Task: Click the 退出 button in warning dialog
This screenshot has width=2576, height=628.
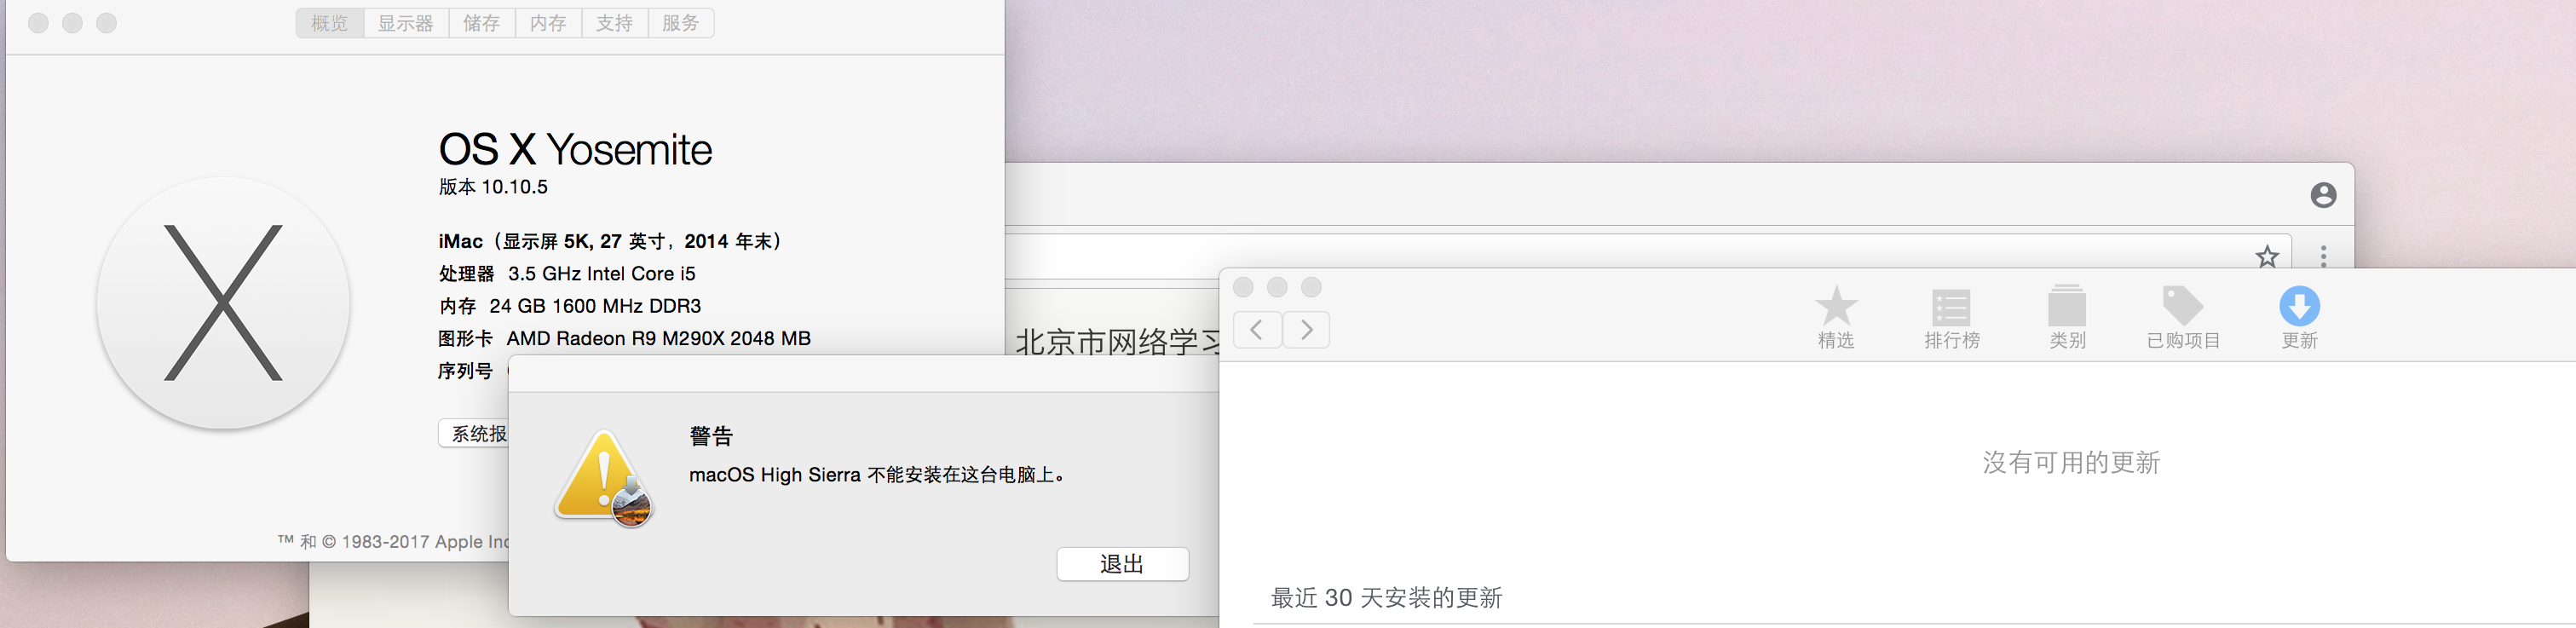Action: coord(1122,564)
